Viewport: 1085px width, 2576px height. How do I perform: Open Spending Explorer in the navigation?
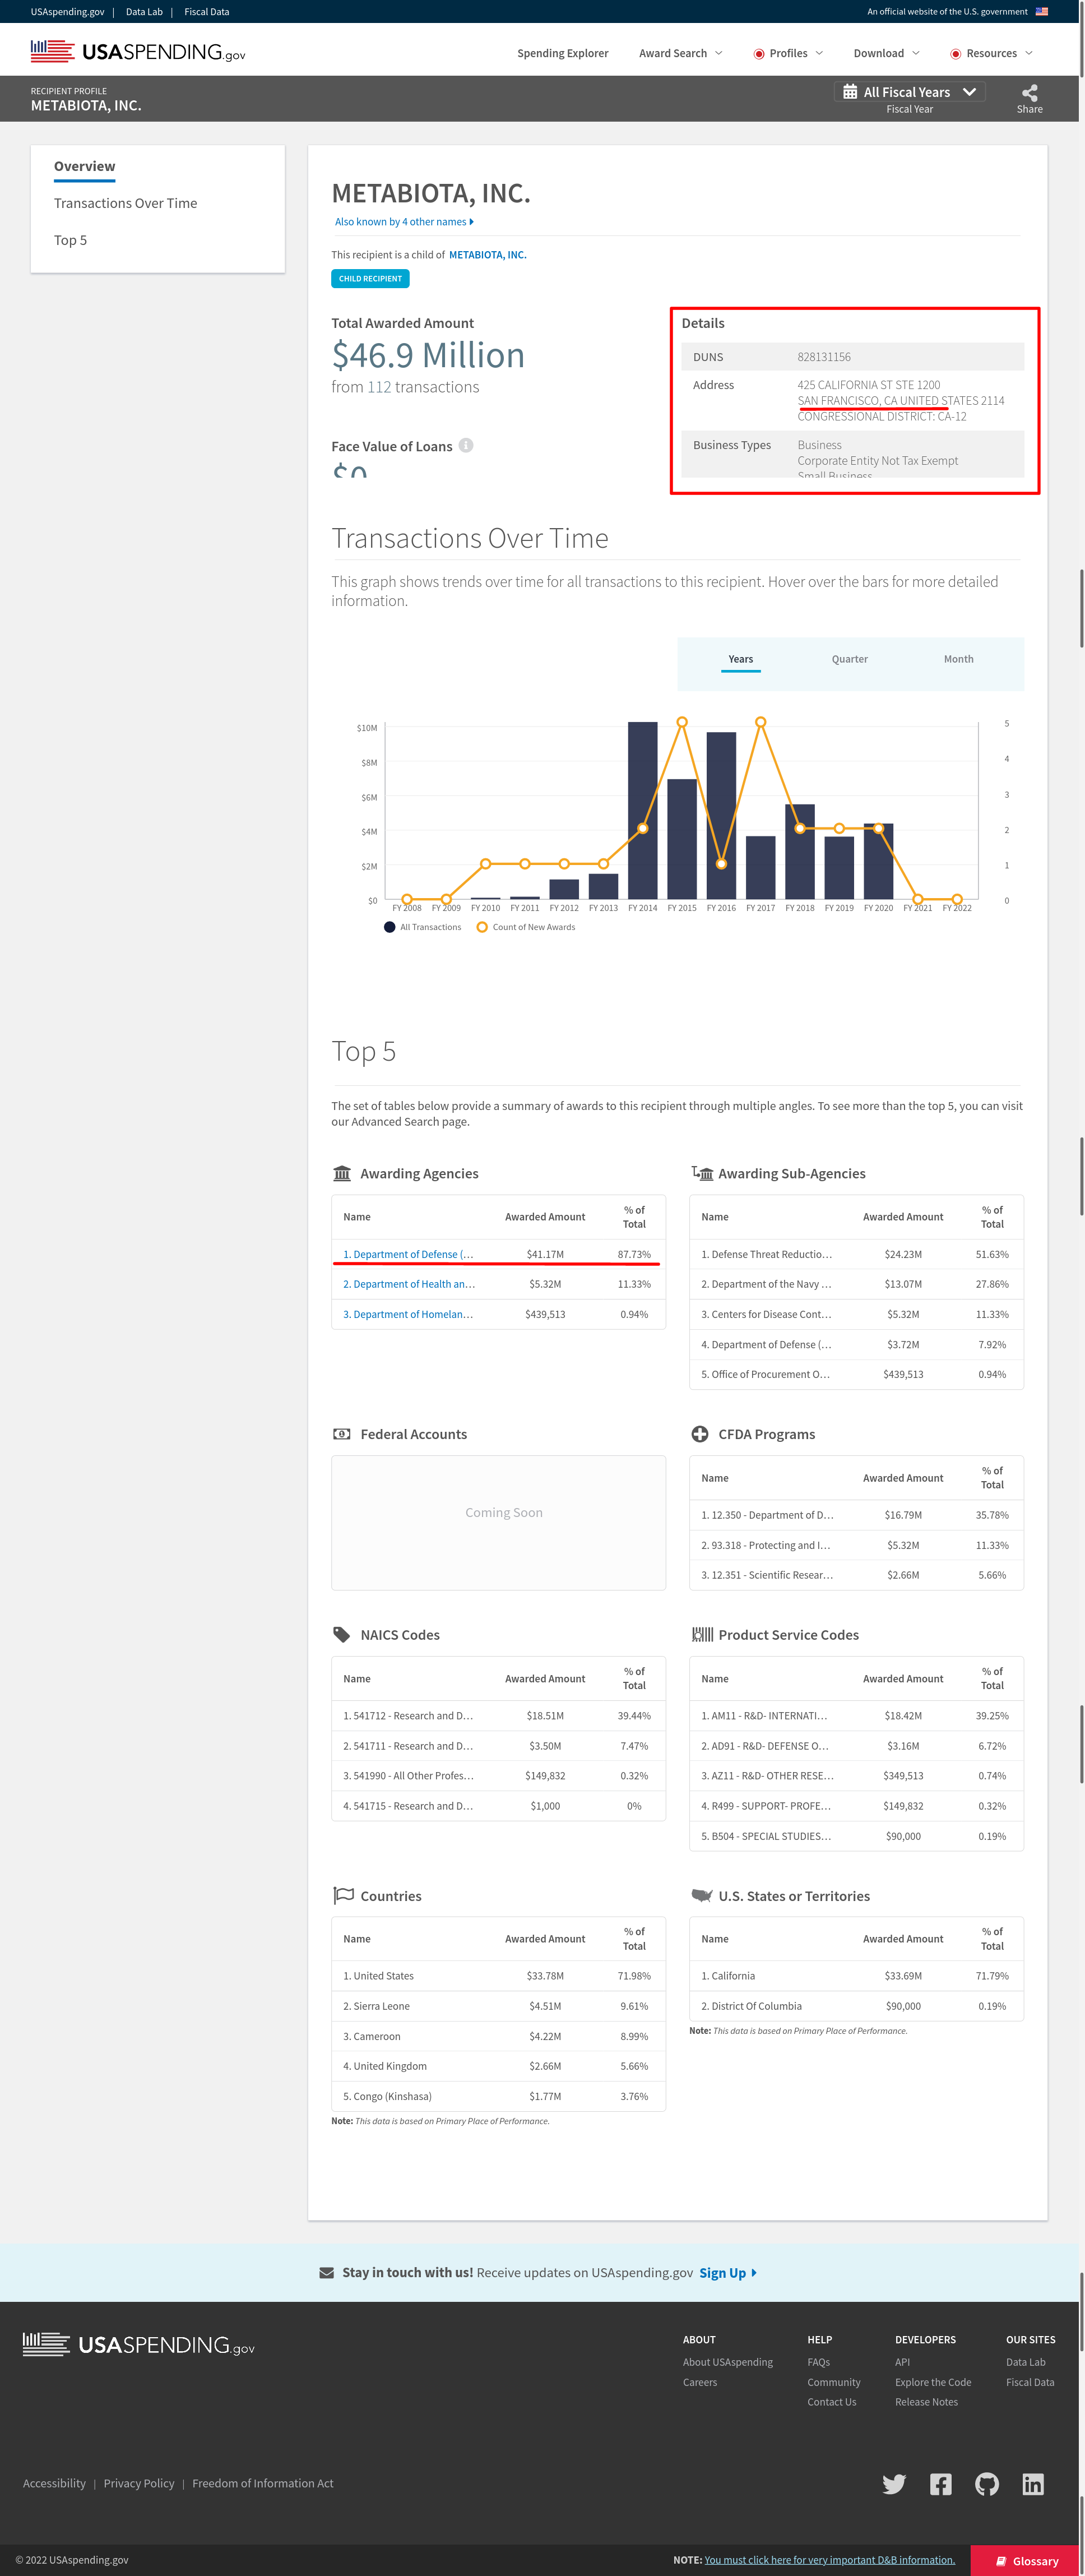tap(562, 54)
